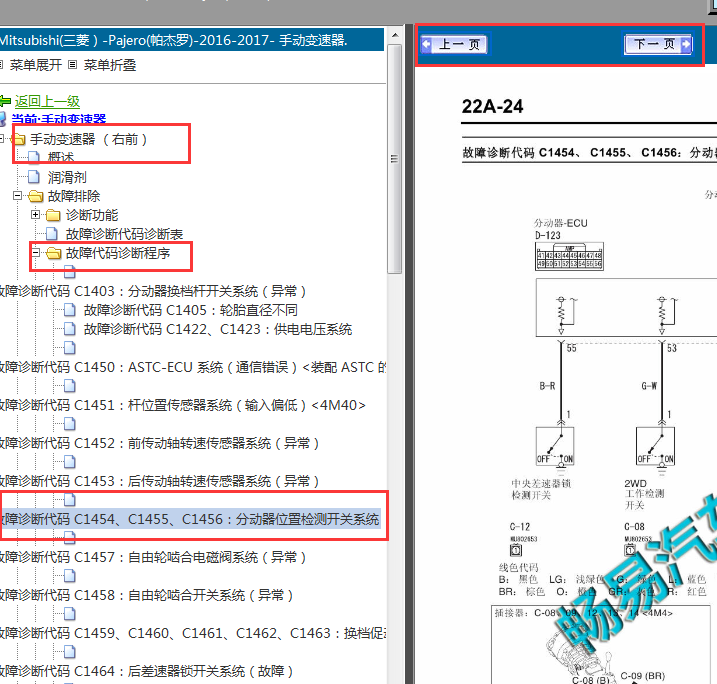
Task: Collapse the 故障代码诊断程序 tree node
Action: point(35,253)
